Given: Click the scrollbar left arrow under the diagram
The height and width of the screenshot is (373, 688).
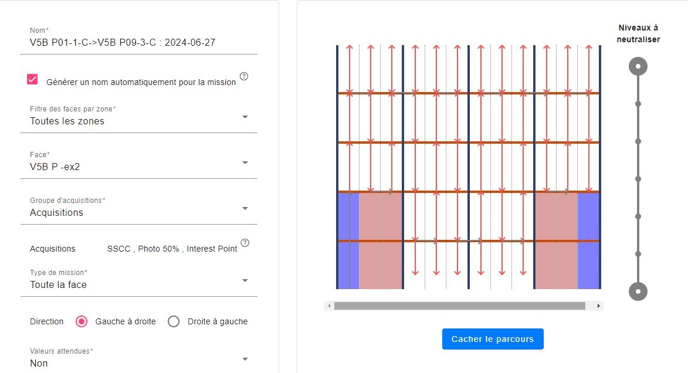Looking at the screenshot, I should pos(330,306).
